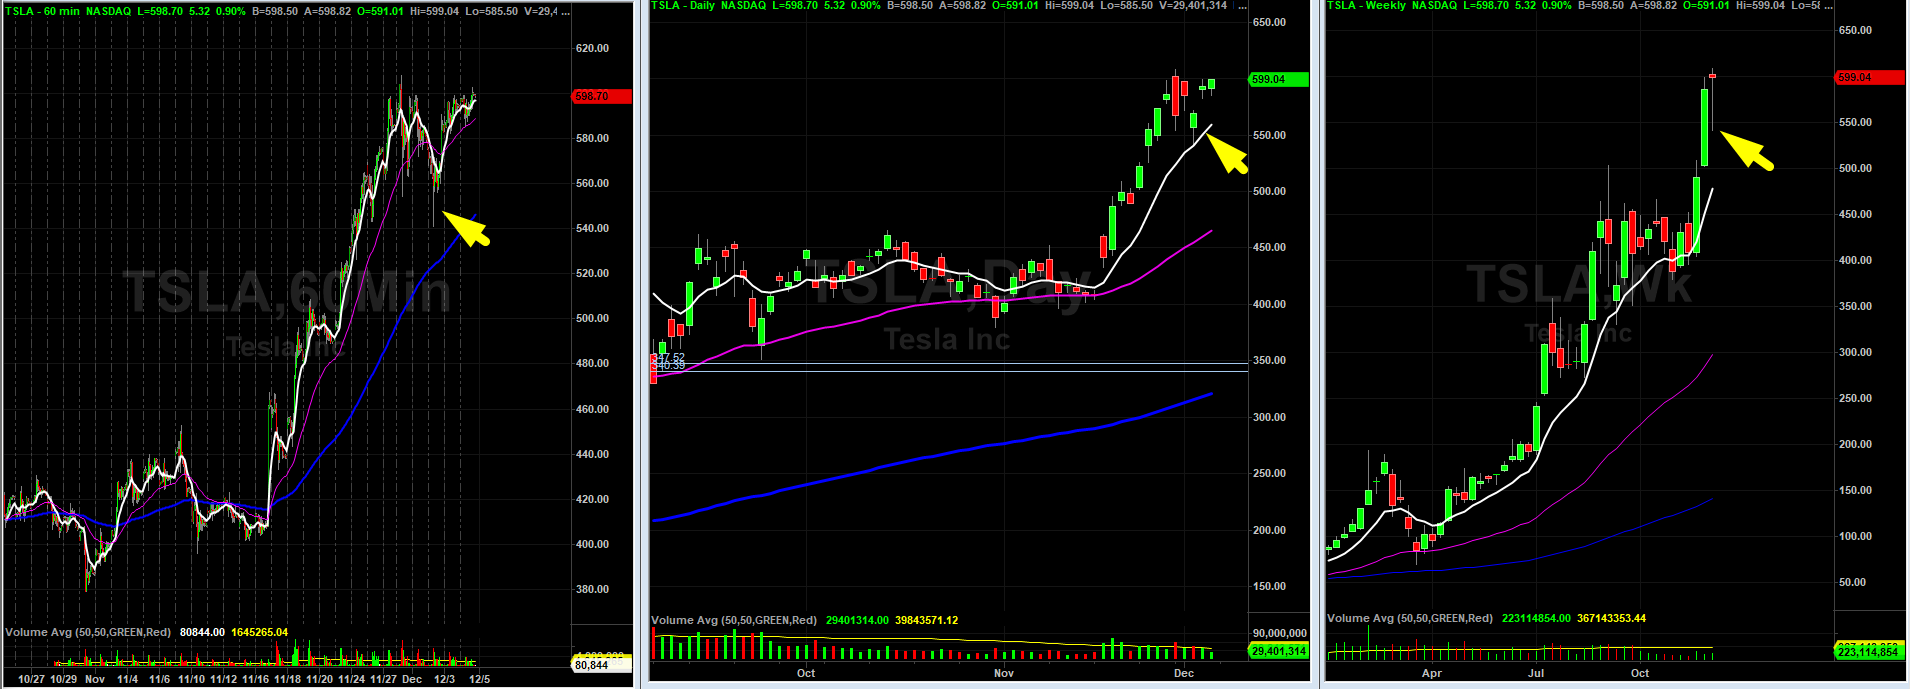Select the TSLA - 60 min chart title
The image size is (1911, 689).
point(43,11)
